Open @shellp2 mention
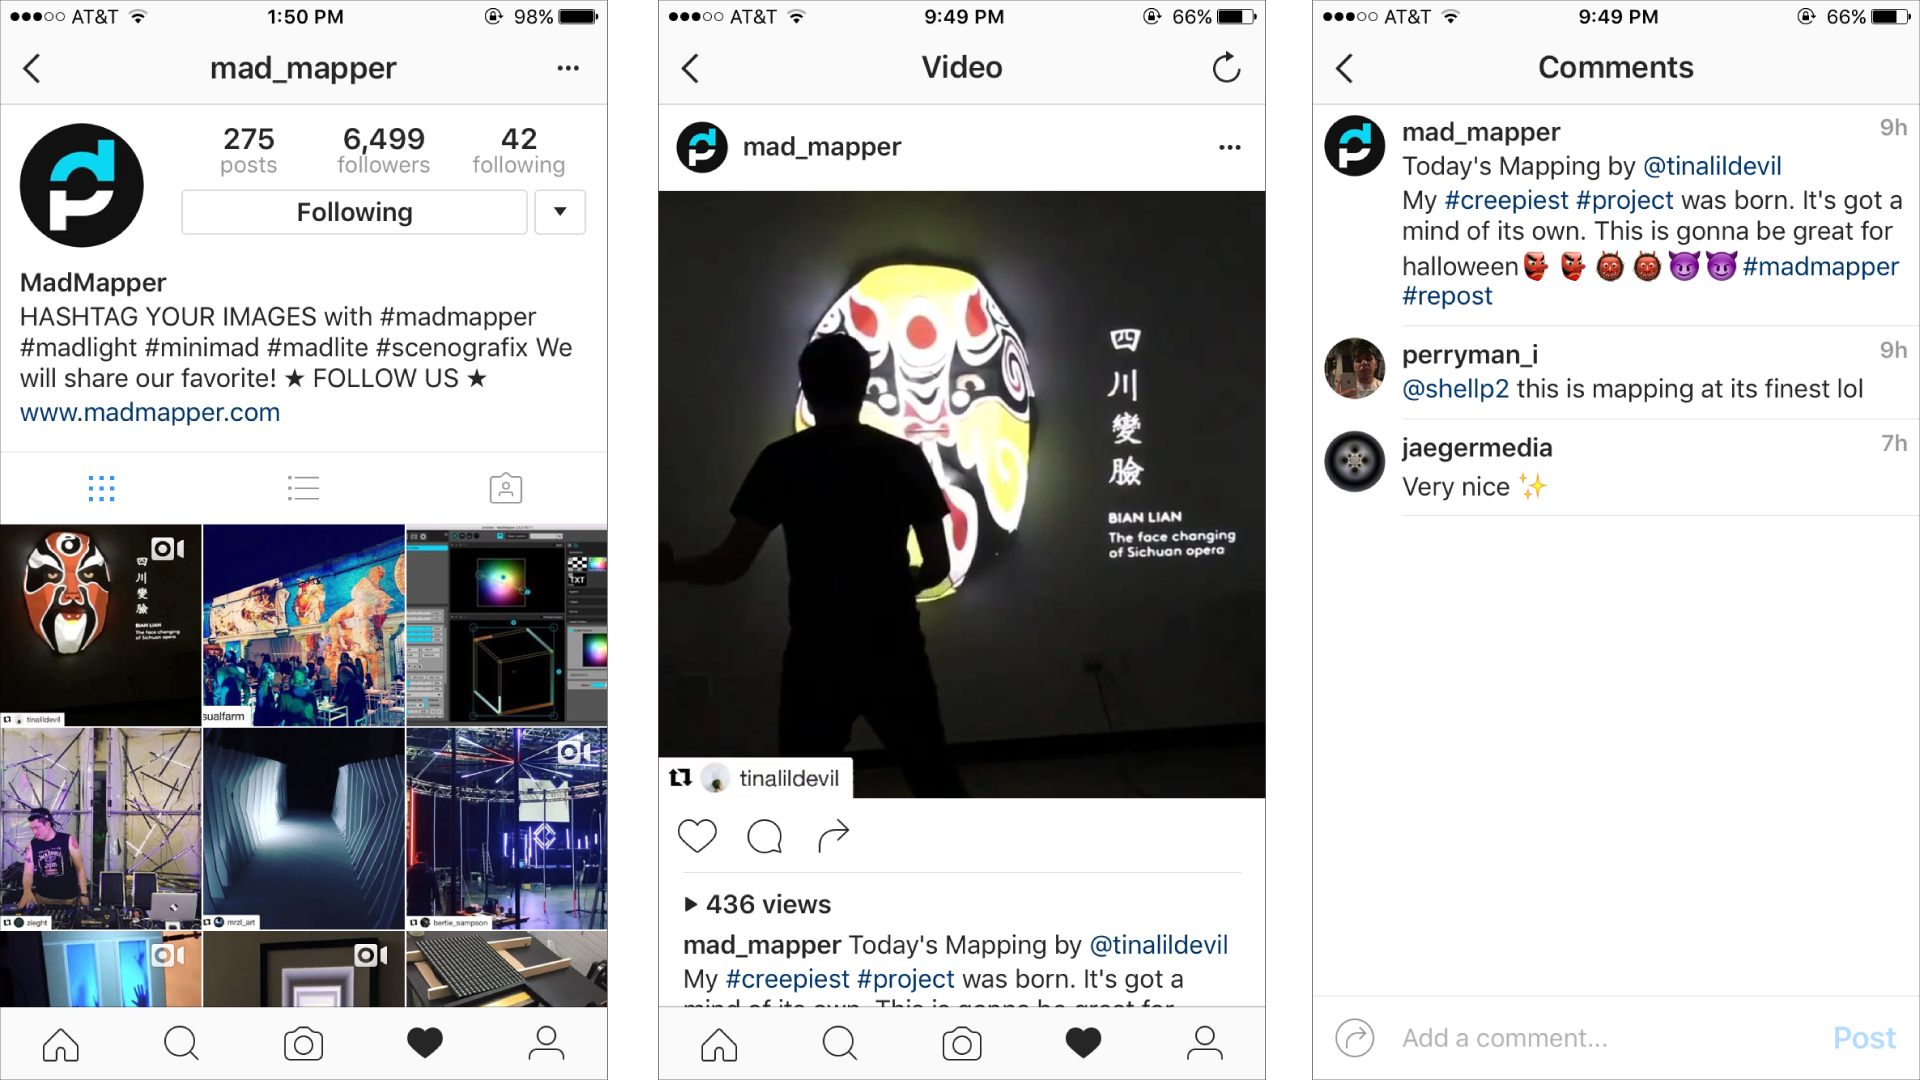The height and width of the screenshot is (1080, 1920). 1455,389
